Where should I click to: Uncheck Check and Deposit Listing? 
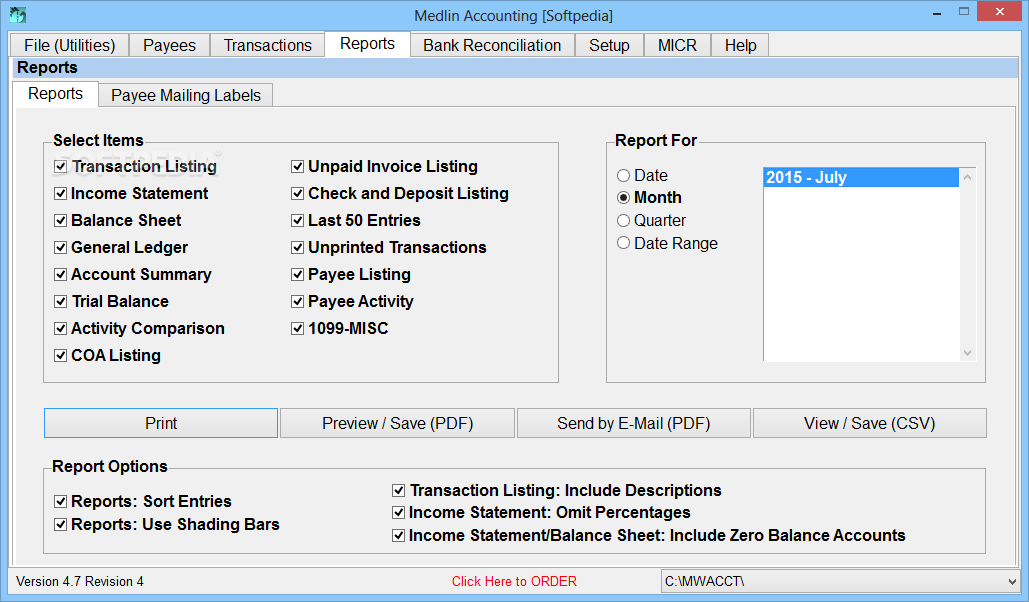point(297,194)
